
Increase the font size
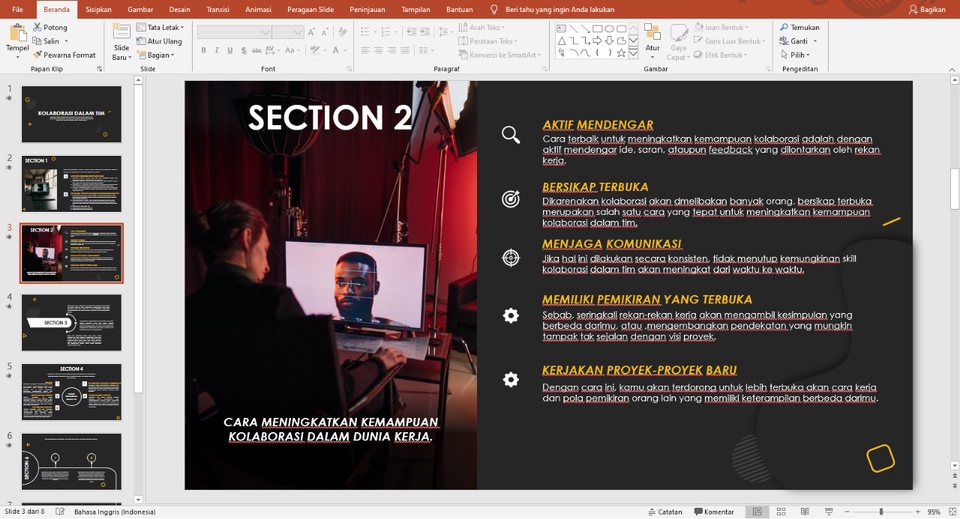(312, 32)
